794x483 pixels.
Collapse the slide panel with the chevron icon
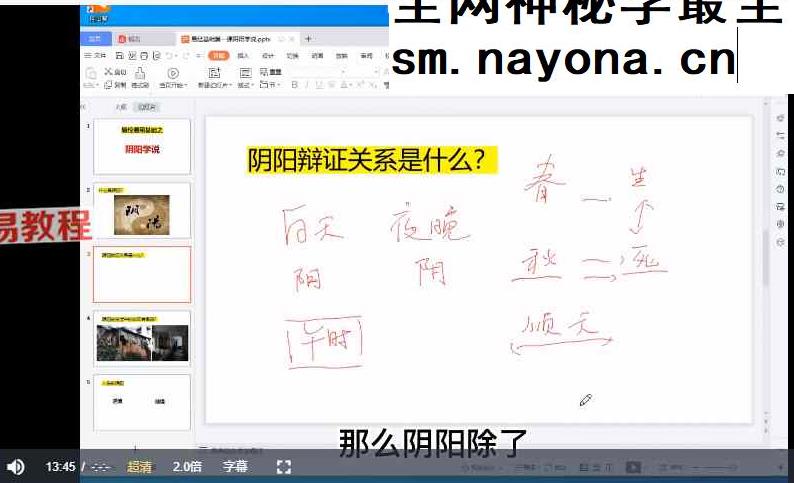pos(84,107)
